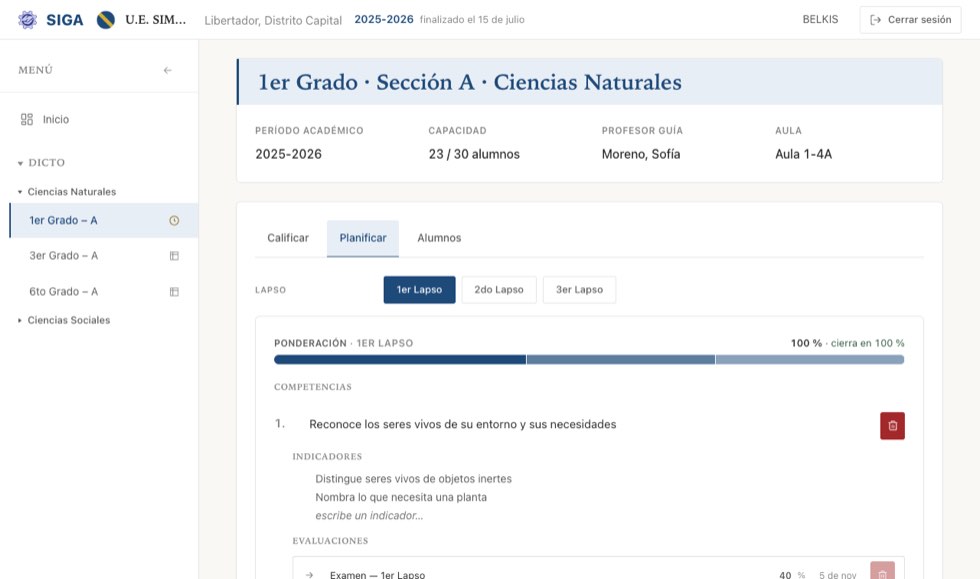
Task: Choose the 3er Lapso button
Action: (x=579, y=290)
